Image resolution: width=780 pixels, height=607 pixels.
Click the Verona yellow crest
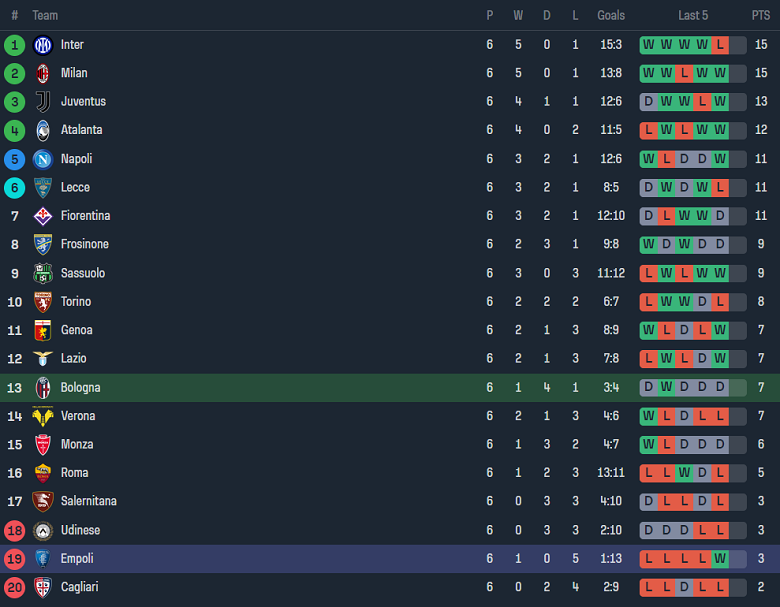(x=43, y=416)
